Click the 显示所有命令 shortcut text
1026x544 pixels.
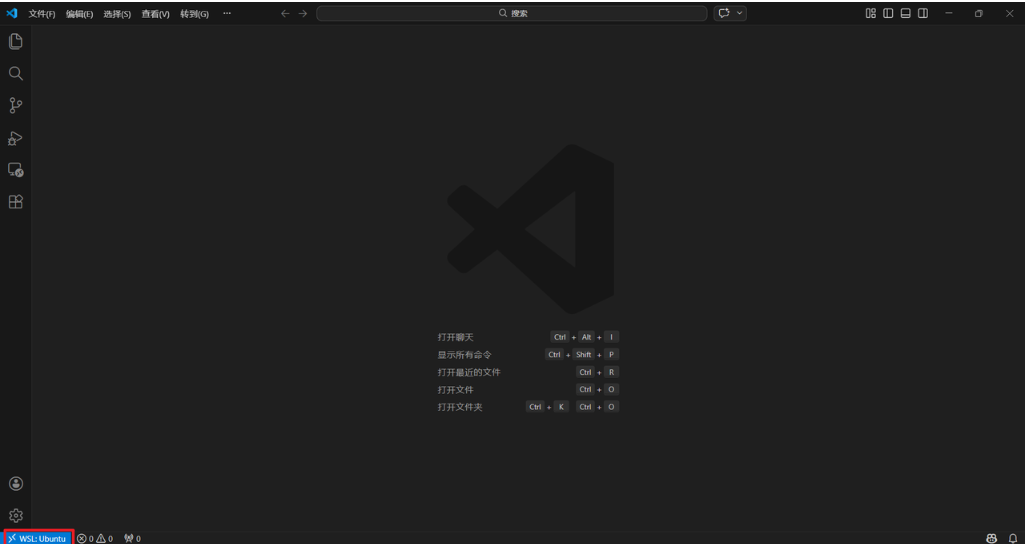(x=465, y=355)
